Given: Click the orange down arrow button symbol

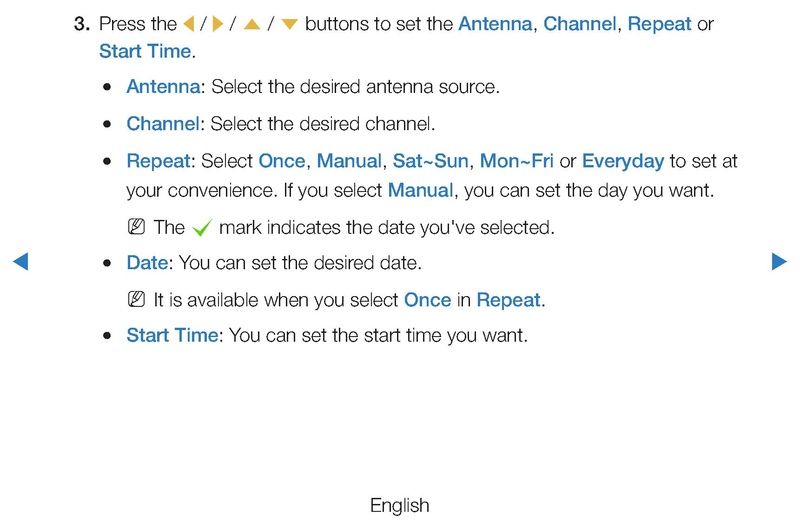Looking at the screenshot, I should click(289, 24).
